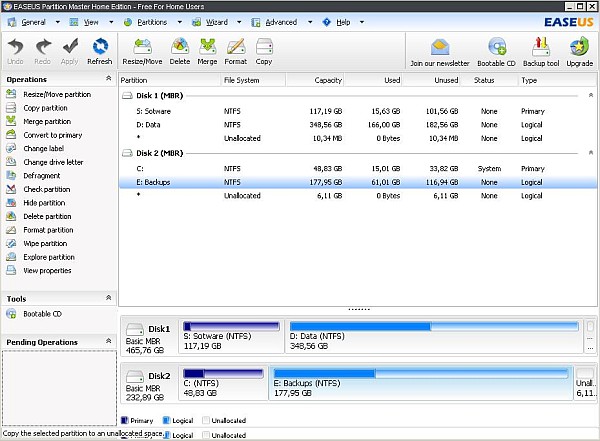Click the Copy toolbar icon
This screenshot has width=600, height=441.
point(264,51)
